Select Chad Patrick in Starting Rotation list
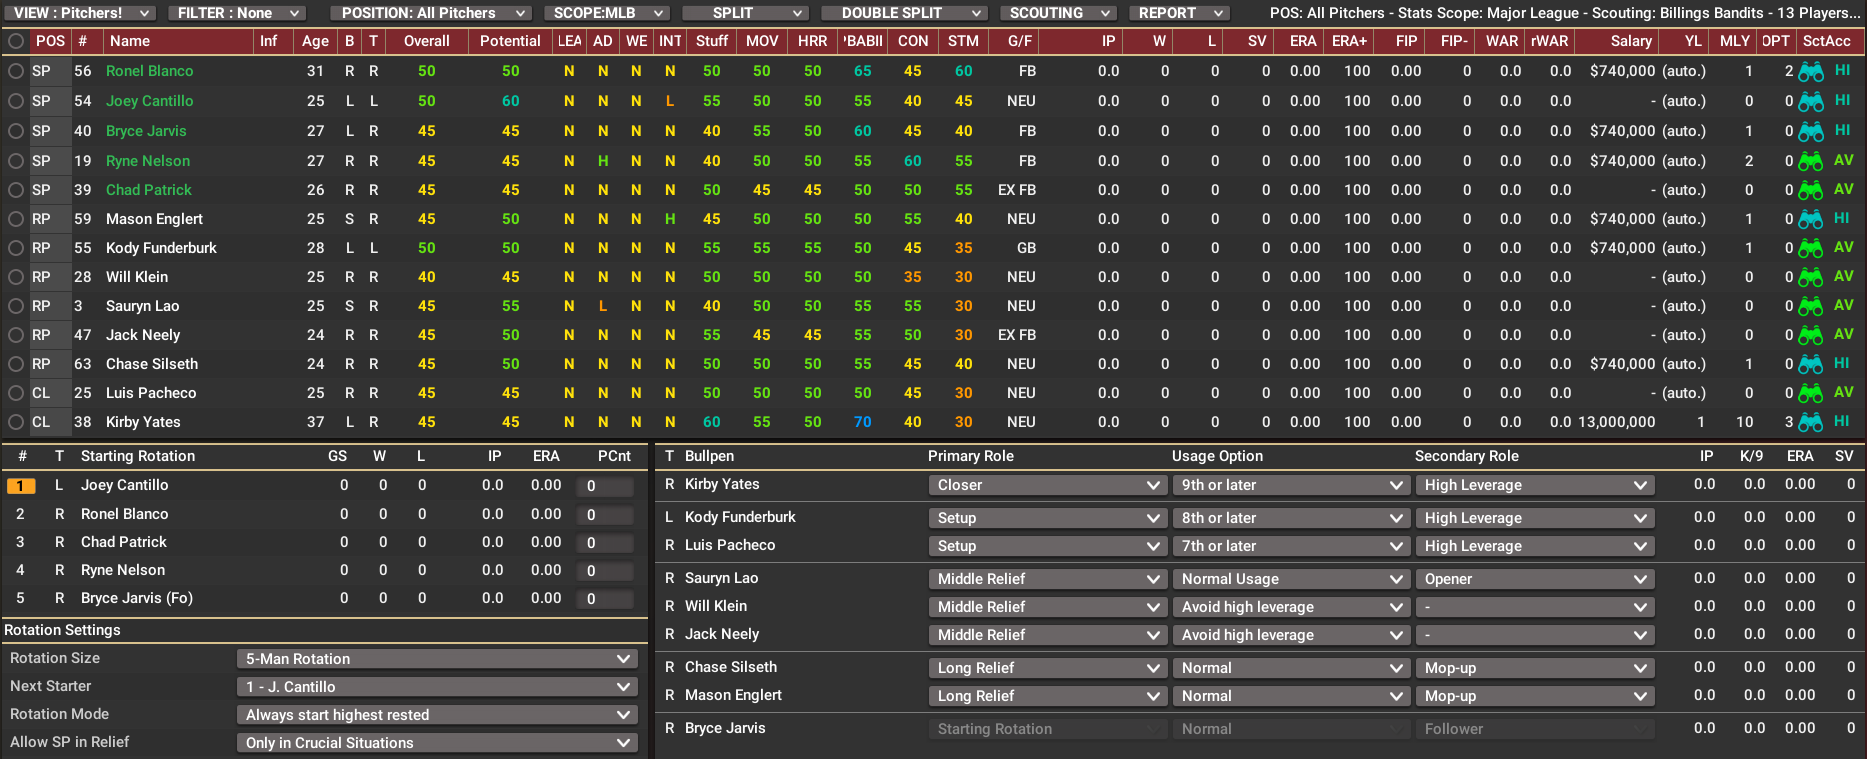 124,542
